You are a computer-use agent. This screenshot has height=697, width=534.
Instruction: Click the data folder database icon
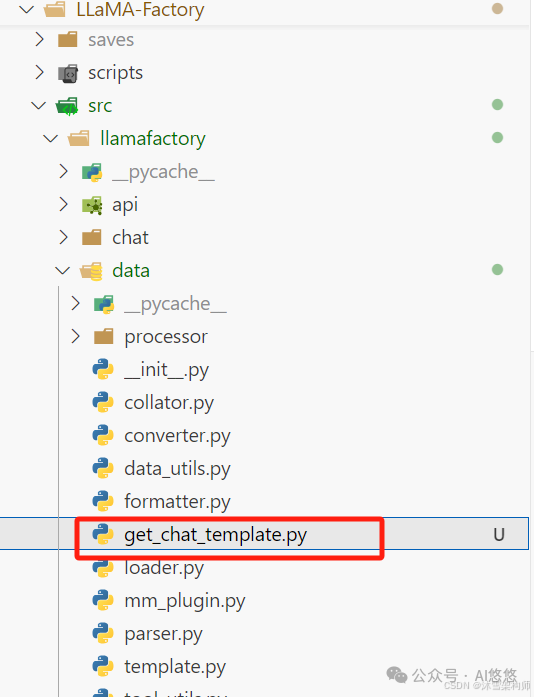pyautogui.click(x=92, y=271)
